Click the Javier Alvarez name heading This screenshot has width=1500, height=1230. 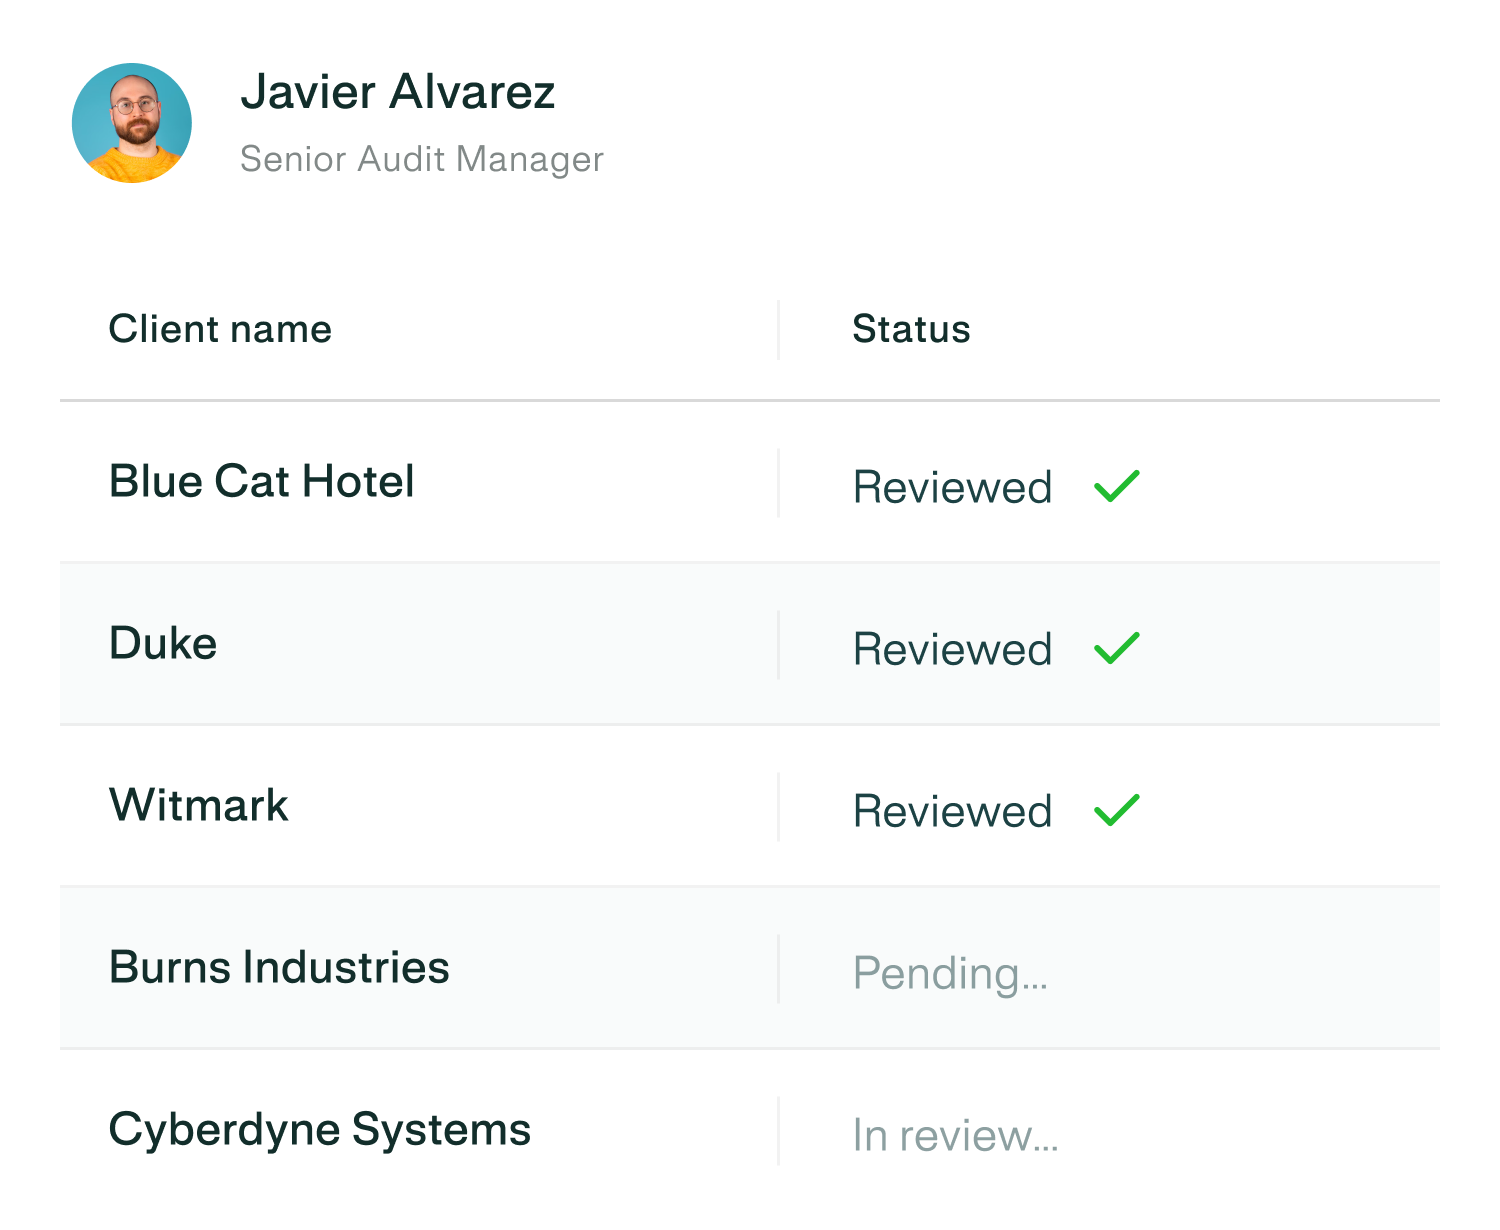coord(397,92)
